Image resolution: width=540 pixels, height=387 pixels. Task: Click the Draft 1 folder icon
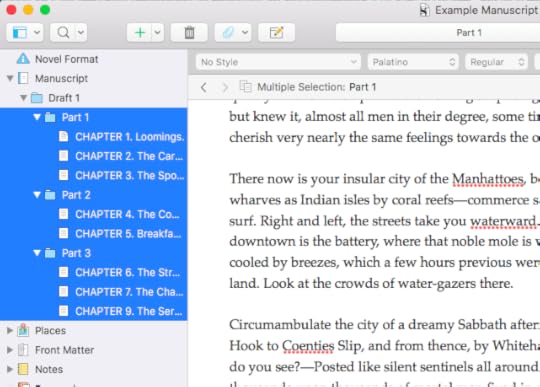pyautogui.click(x=37, y=98)
